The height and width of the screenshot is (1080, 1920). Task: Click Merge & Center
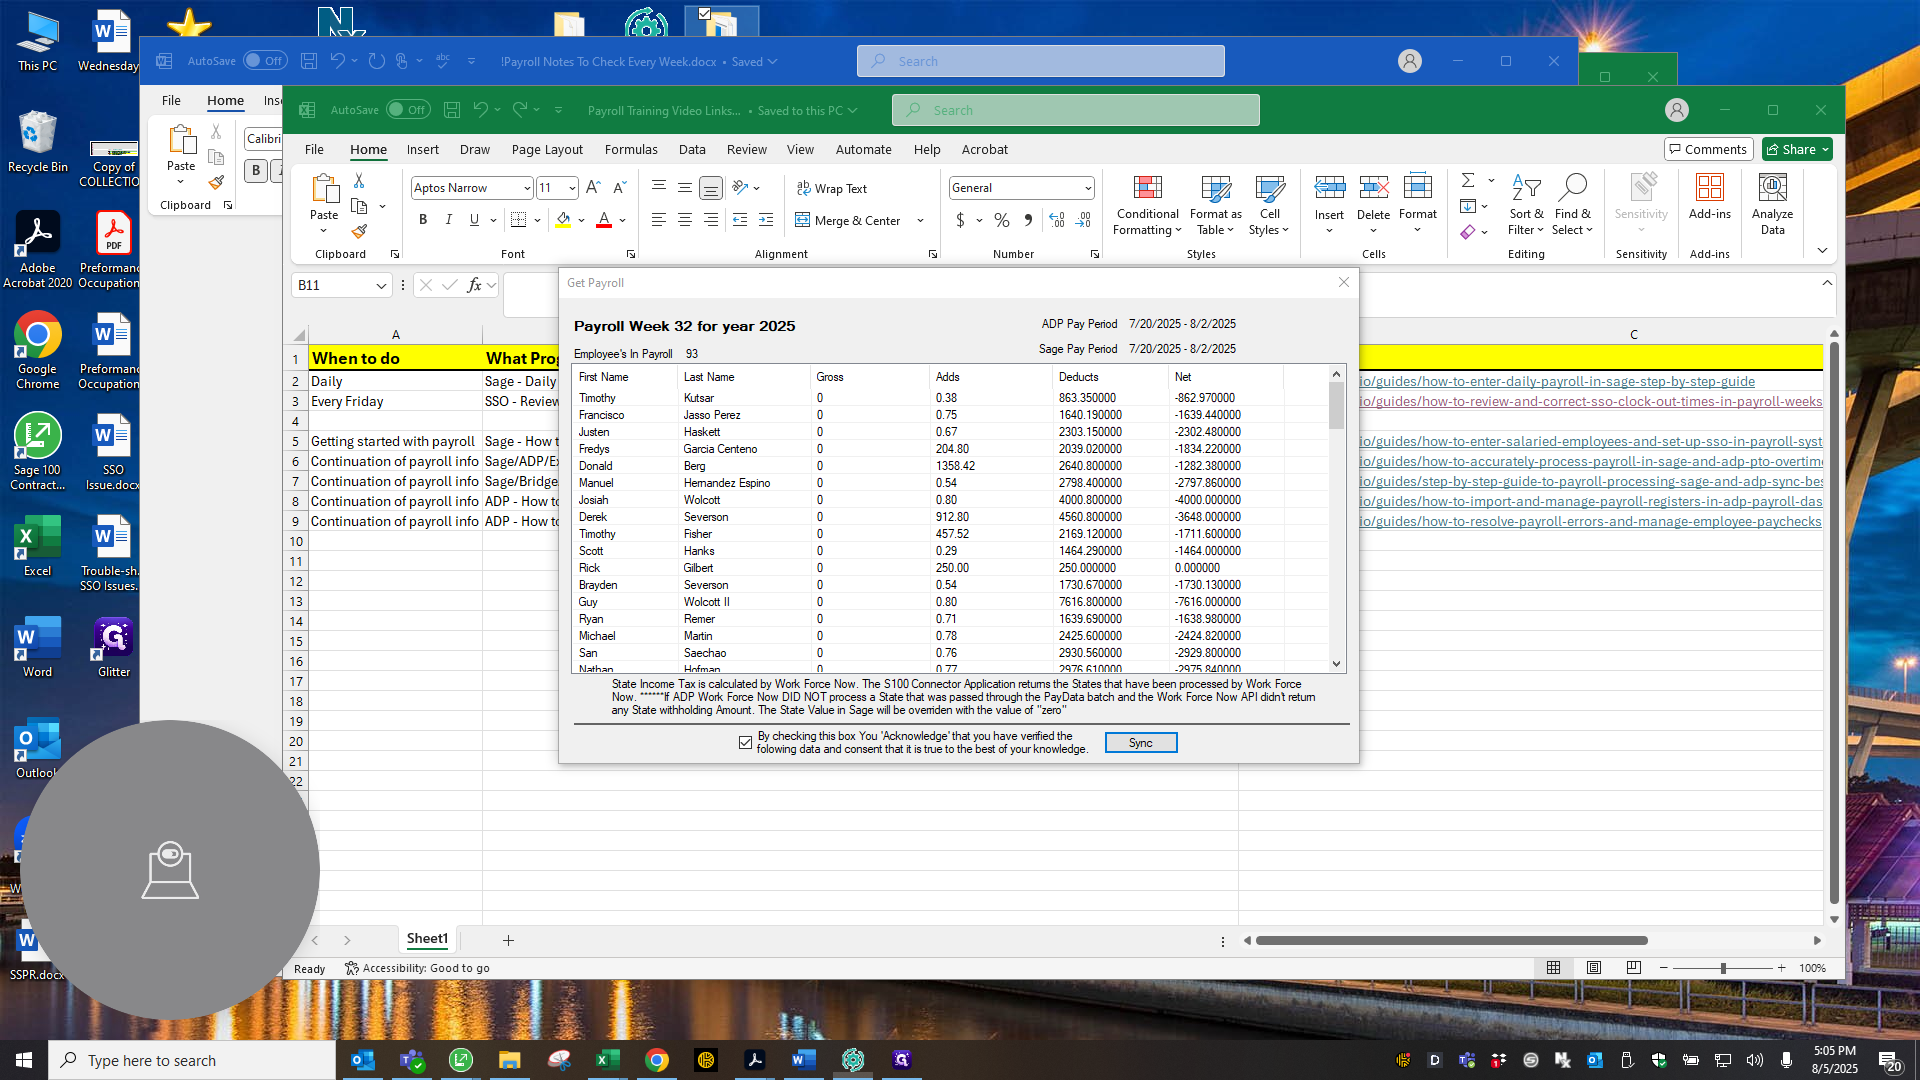[x=848, y=220]
